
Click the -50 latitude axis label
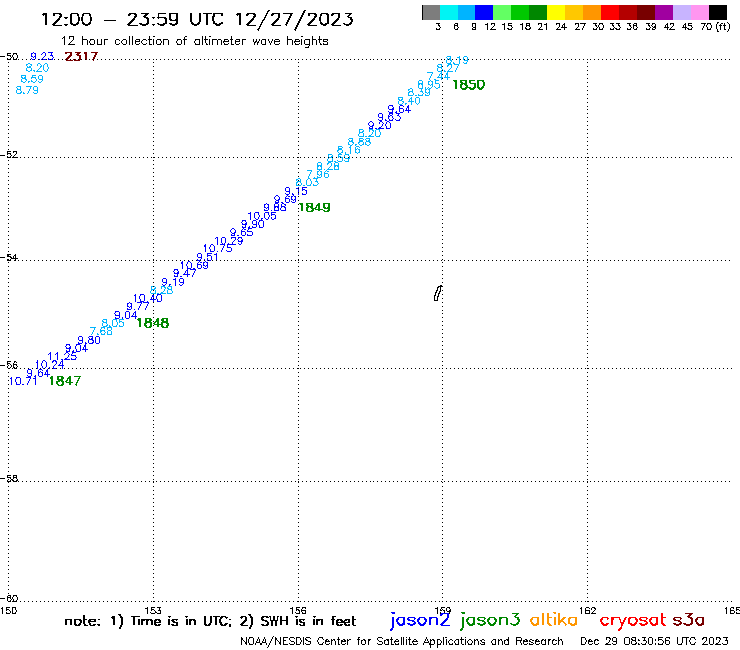pos(9,57)
